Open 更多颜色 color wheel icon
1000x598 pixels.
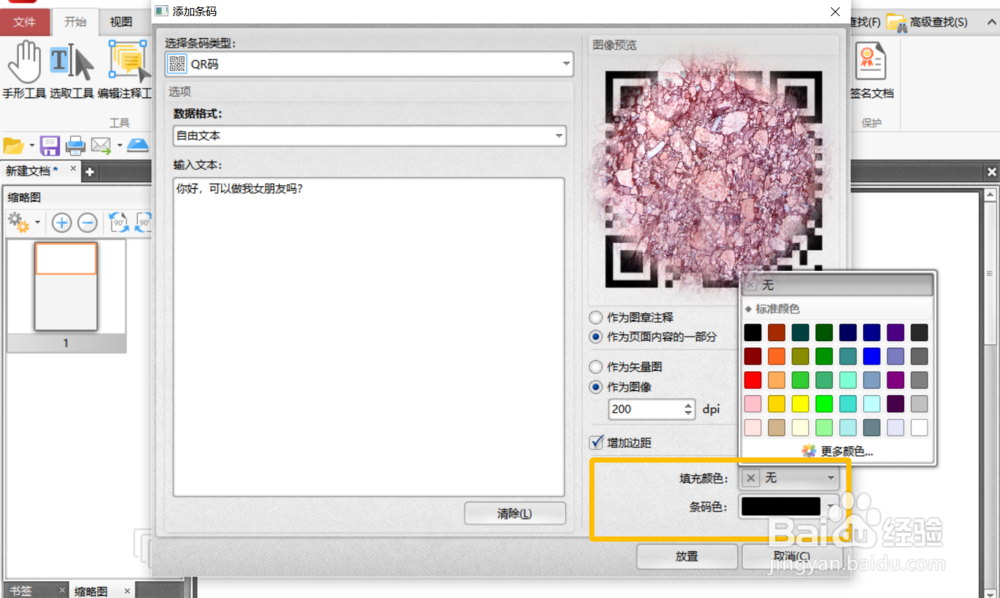click(x=809, y=451)
